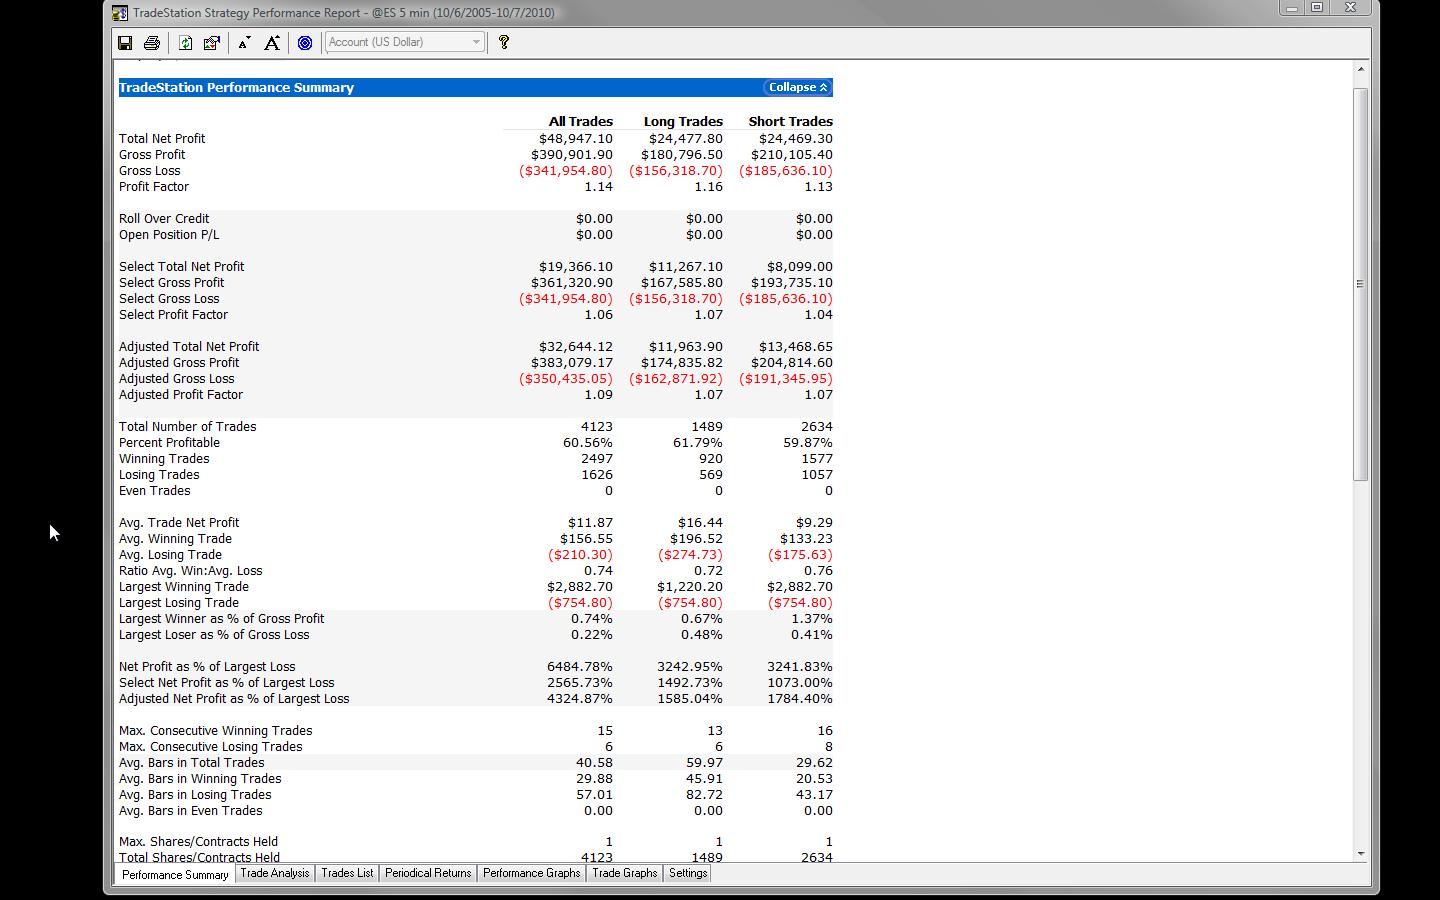Screen dimensions: 1440x900
Task: Click the Total Number of Trades label
Action: tap(188, 427)
